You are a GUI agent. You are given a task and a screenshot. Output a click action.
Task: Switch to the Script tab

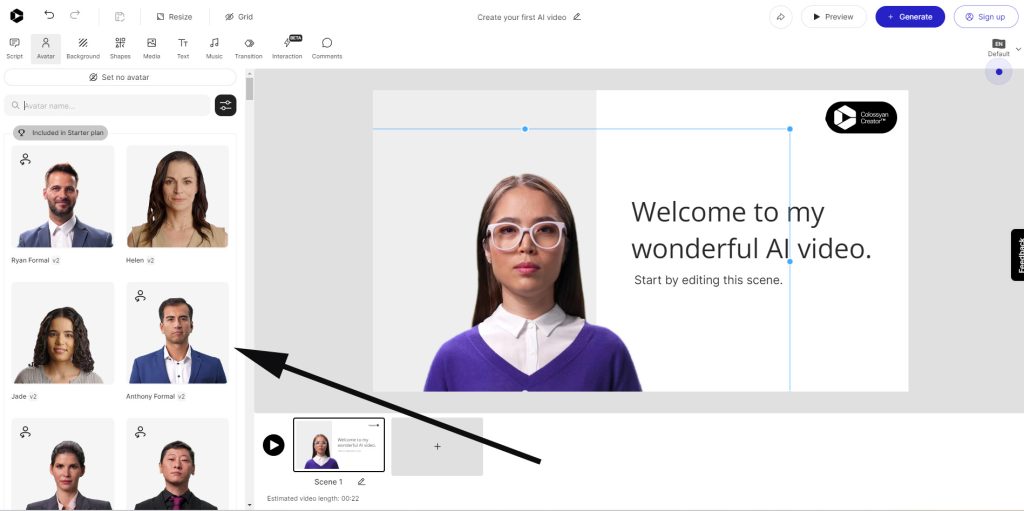pos(14,47)
